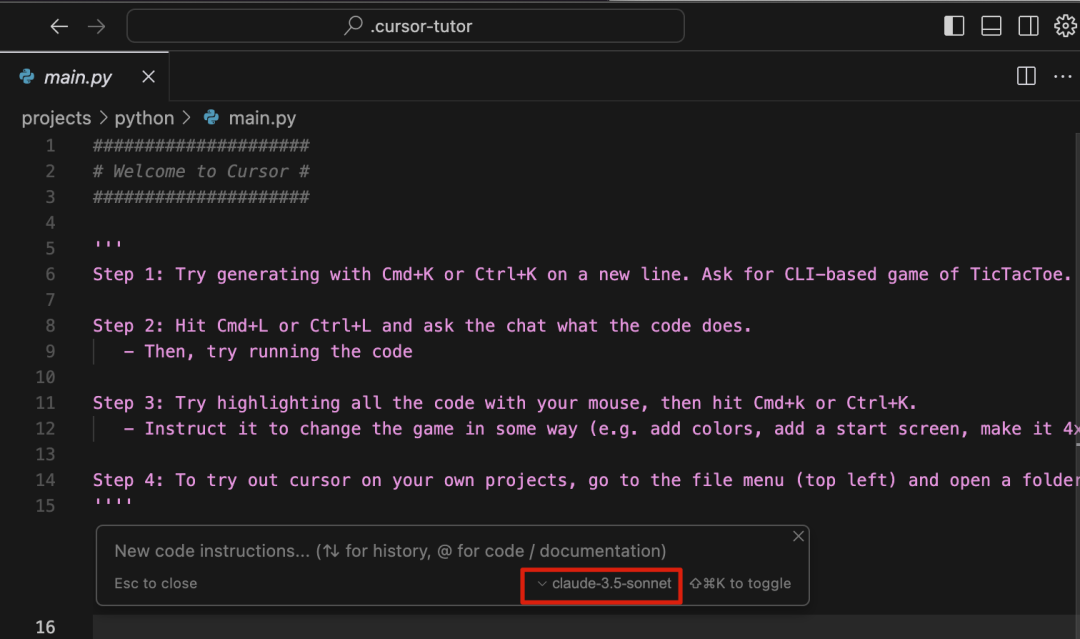The width and height of the screenshot is (1080, 639).
Task: Select the main.py editor tab
Action: coord(84,76)
